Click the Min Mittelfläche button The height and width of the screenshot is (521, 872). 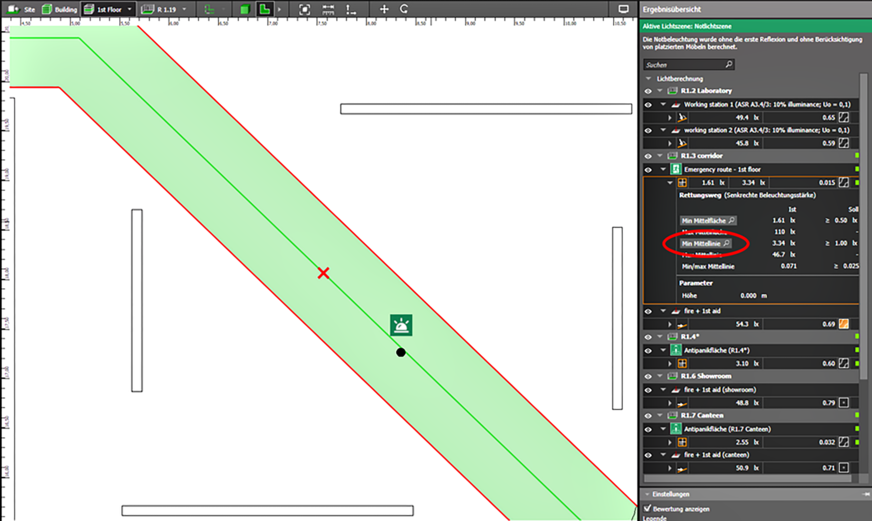(x=708, y=220)
